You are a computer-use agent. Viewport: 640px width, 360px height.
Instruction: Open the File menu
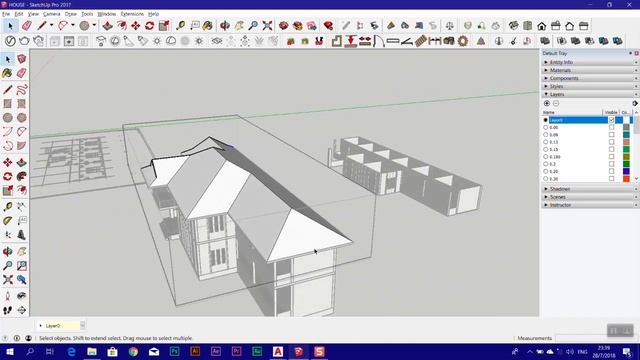(6, 14)
